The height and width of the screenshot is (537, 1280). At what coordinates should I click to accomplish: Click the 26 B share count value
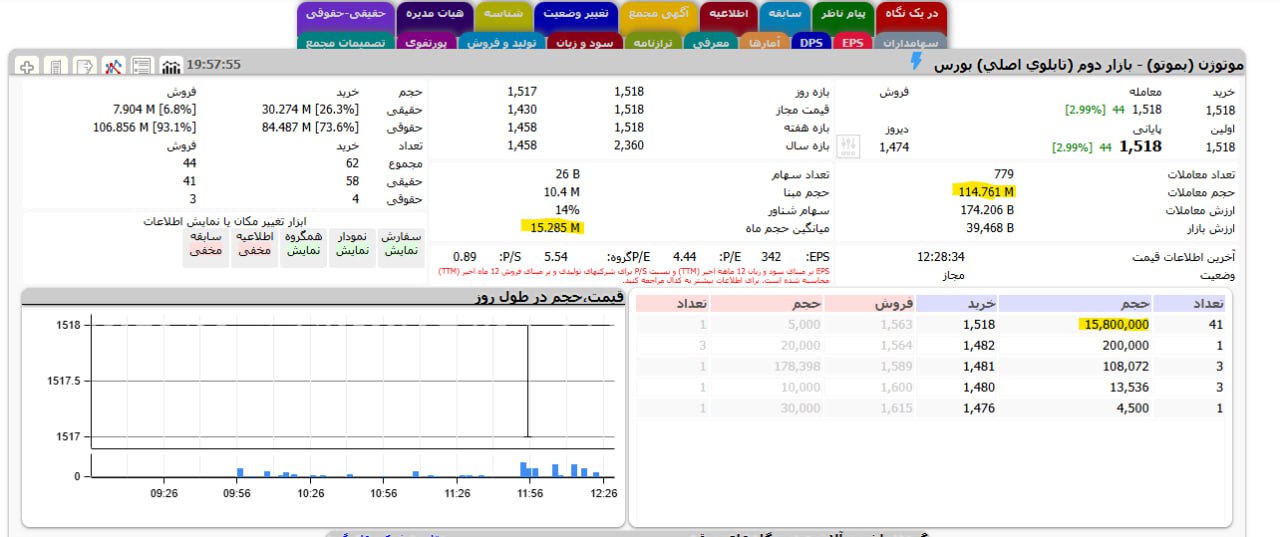(567, 174)
